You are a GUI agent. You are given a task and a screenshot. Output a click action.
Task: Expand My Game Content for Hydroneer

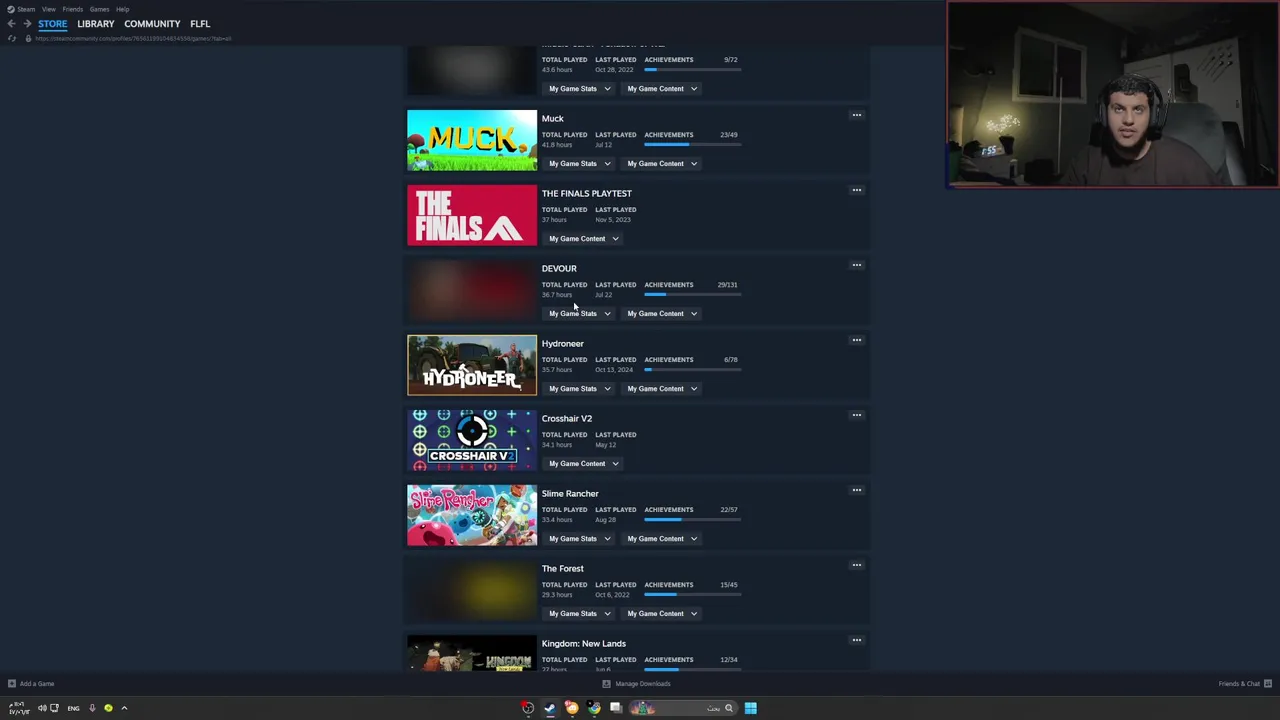(662, 389)
